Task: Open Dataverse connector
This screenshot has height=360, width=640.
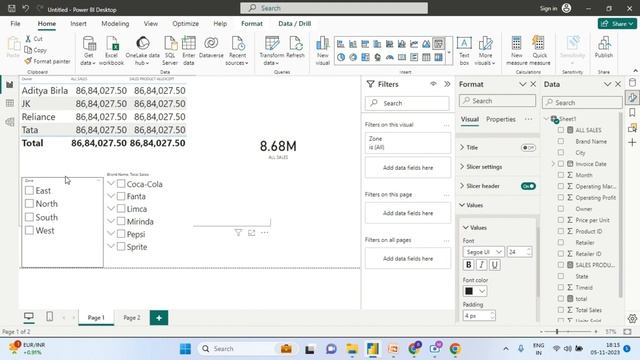Action: (211, 48)
